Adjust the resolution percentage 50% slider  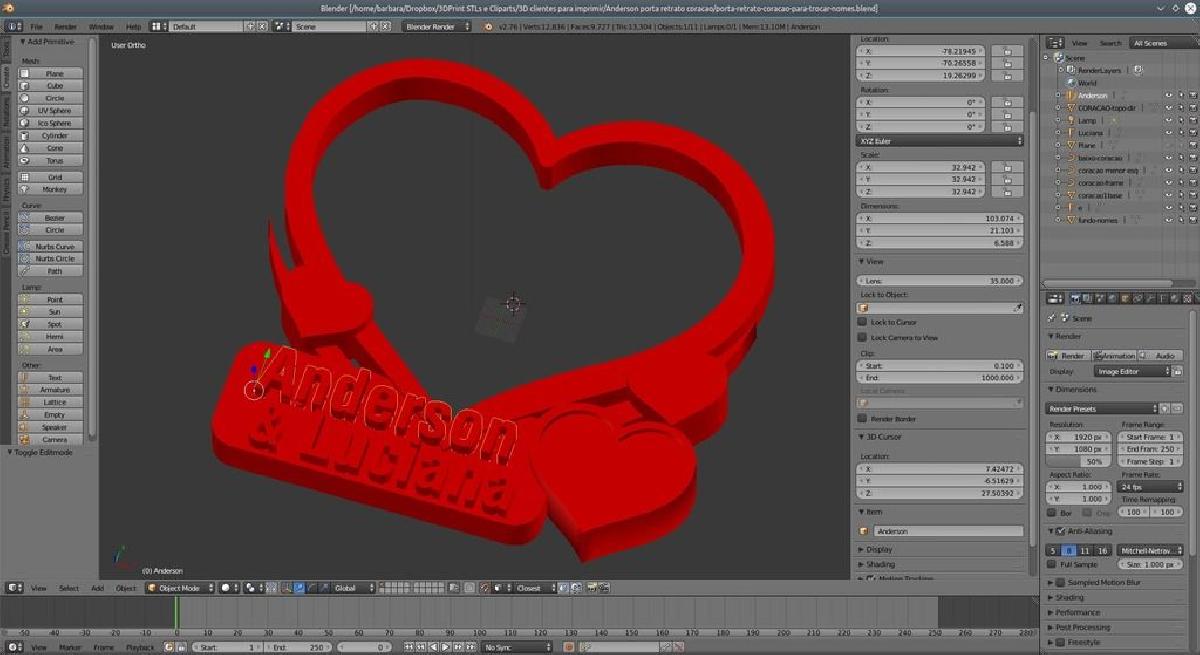click(1077, 461)
